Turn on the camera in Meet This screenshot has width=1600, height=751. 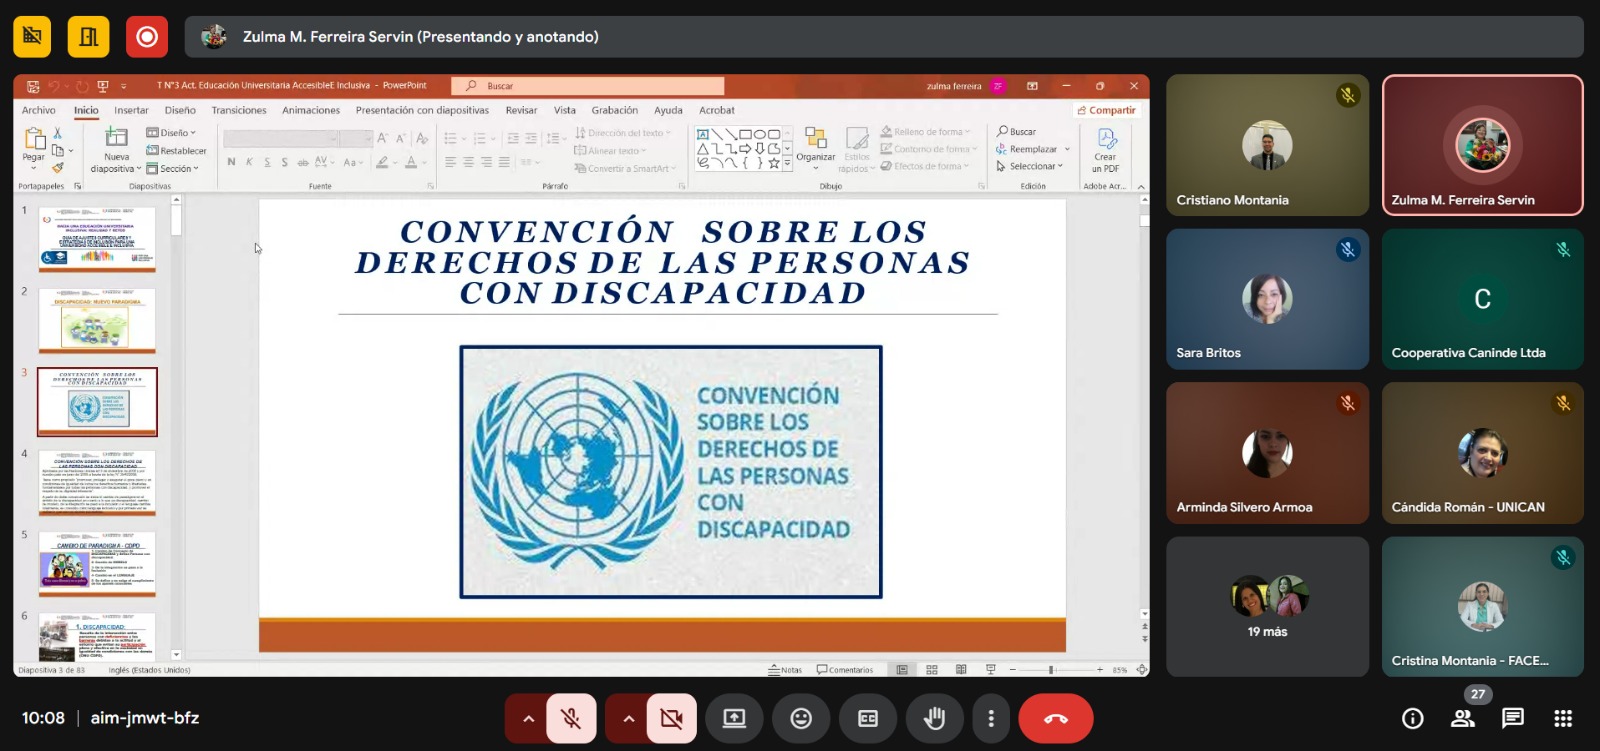[x=671, y=718]
